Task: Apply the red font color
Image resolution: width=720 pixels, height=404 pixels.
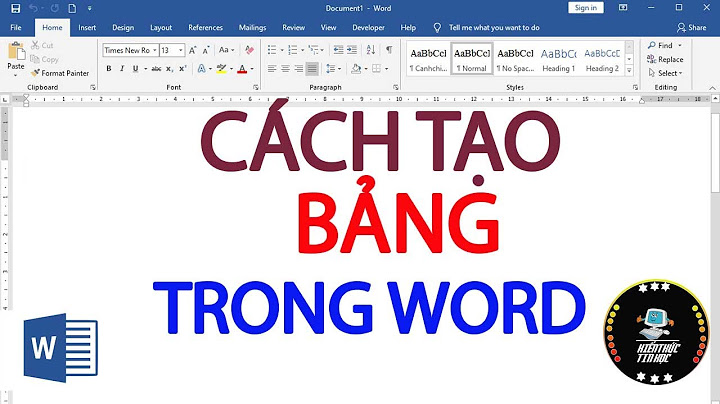Action: click(x=242, y=69)
